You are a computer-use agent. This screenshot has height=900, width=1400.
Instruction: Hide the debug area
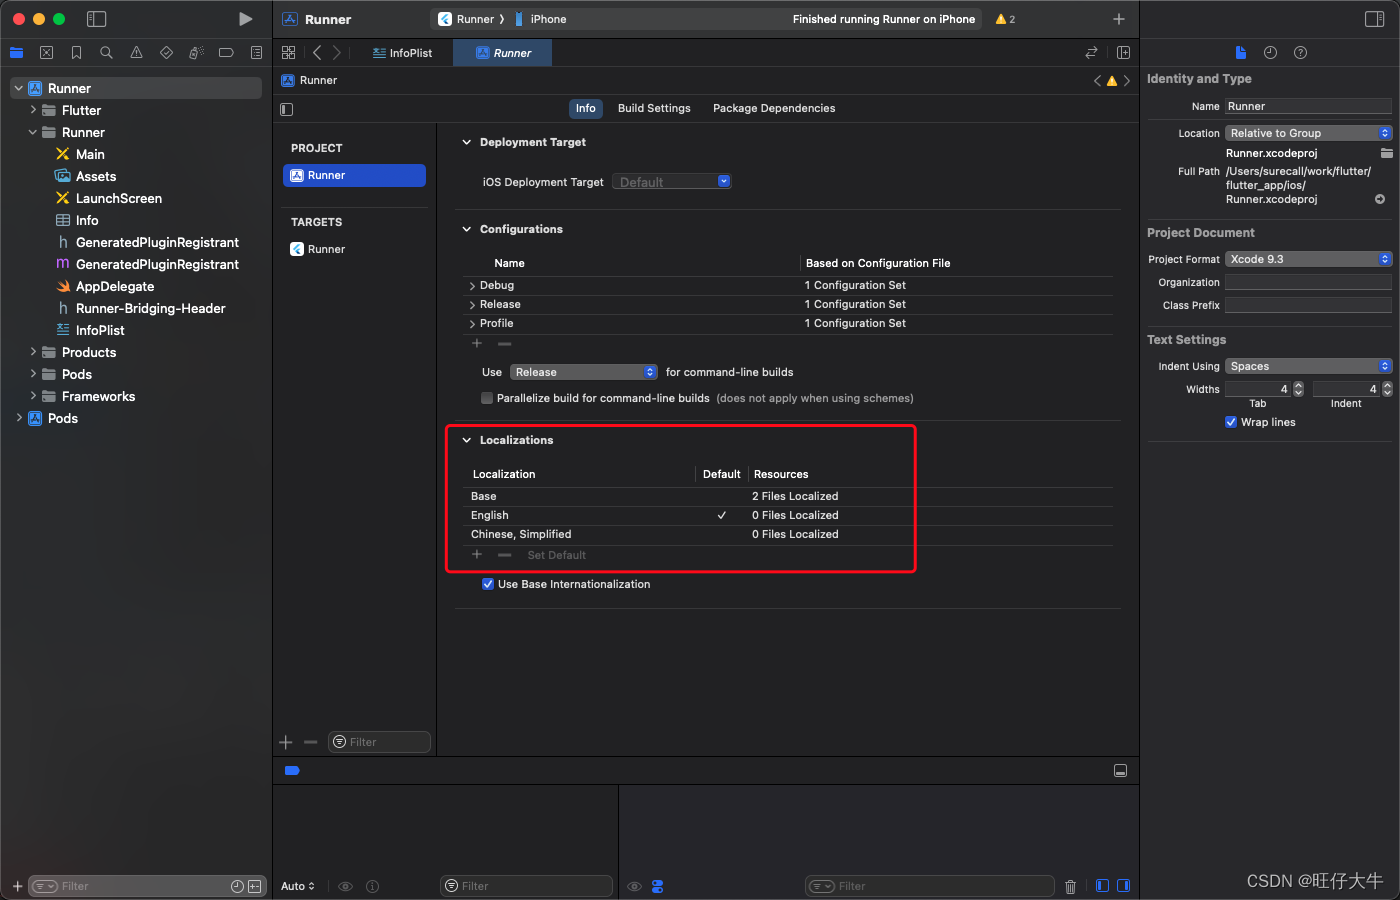(1120, 770)
